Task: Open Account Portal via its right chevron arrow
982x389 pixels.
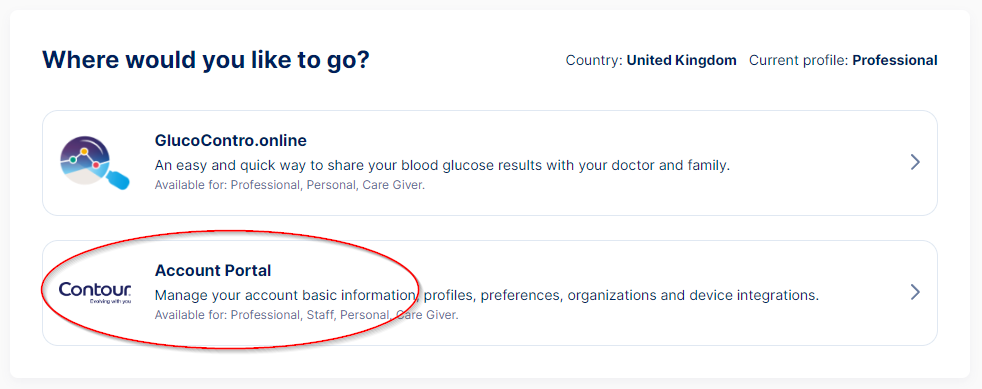Action: pos(915,293)
